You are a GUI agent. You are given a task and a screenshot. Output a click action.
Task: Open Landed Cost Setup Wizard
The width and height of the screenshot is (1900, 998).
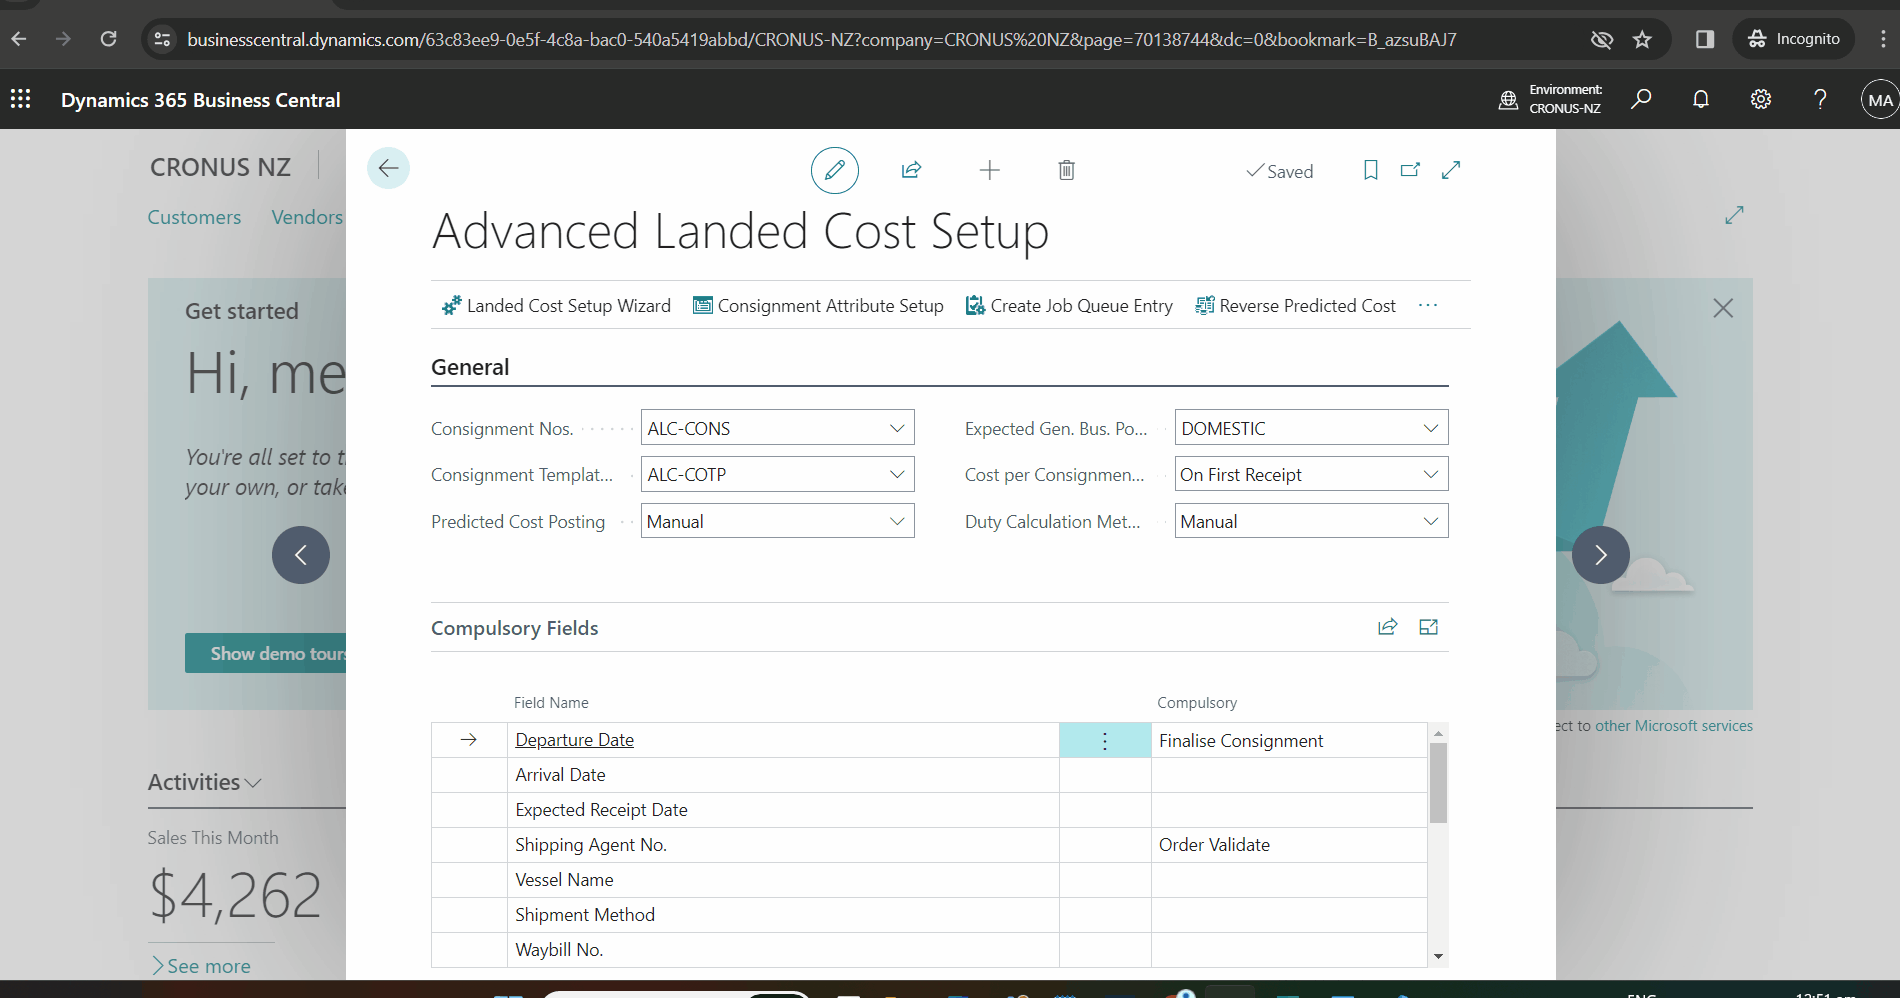556,306
